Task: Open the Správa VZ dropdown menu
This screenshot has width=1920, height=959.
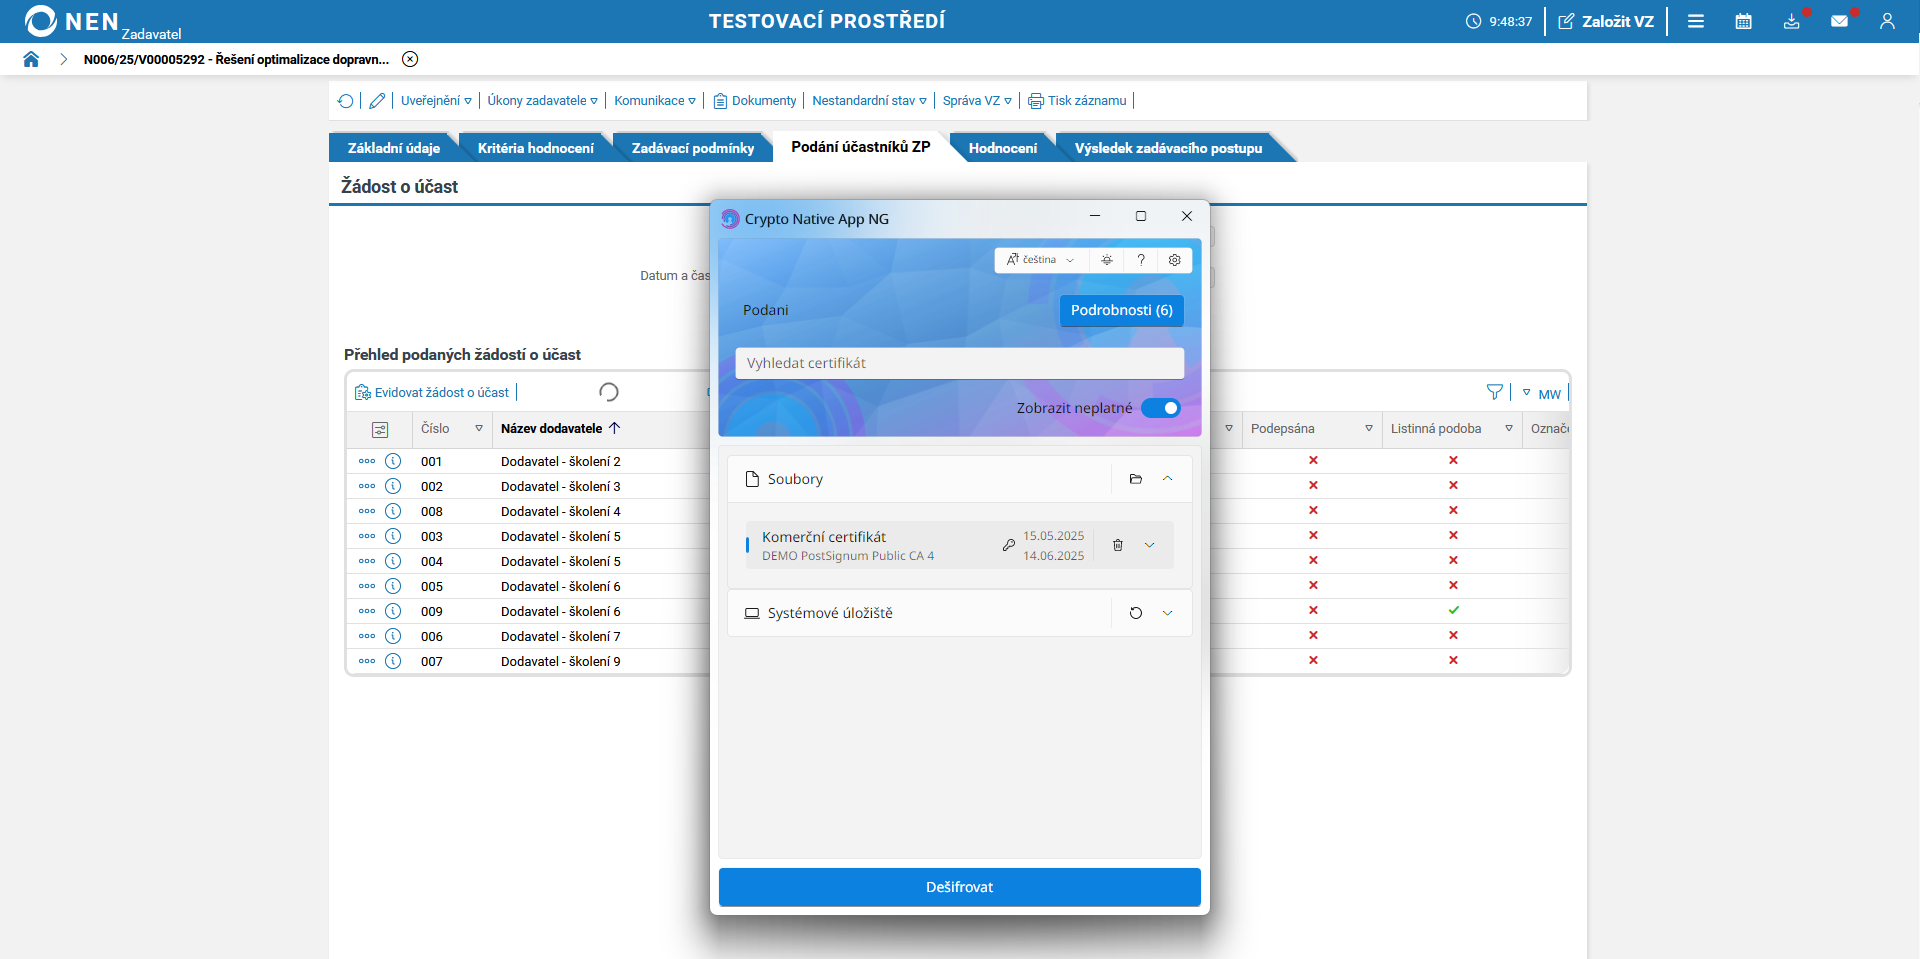Action: [x=977, y=101]
